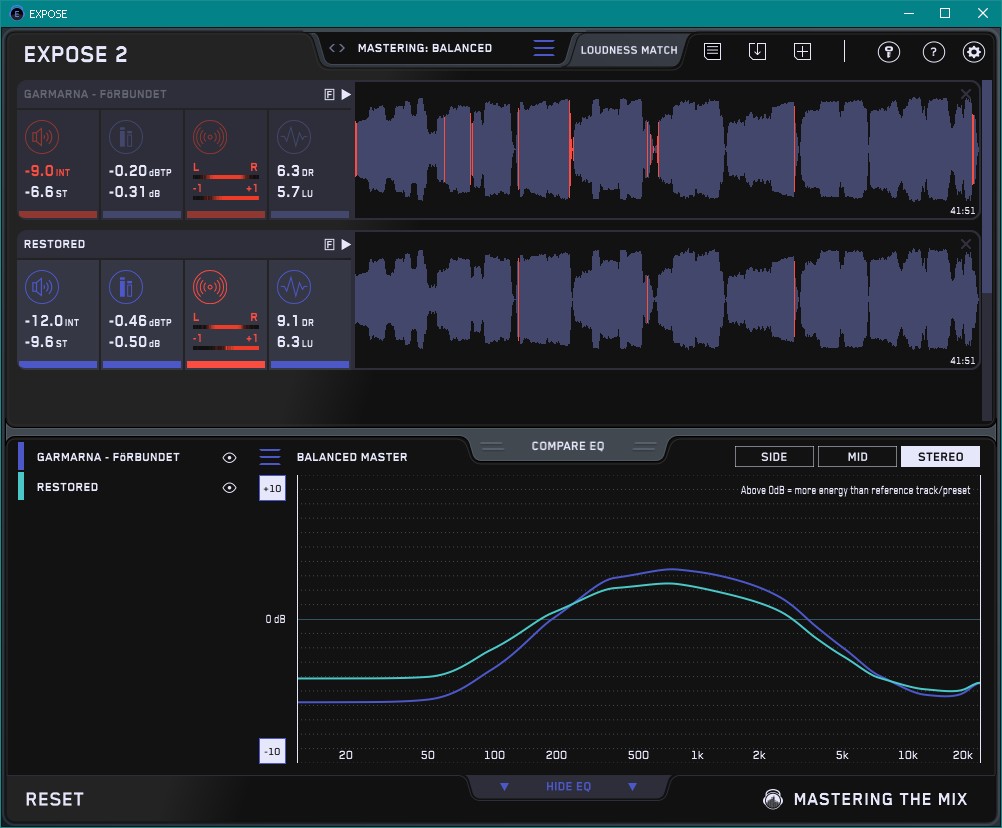Click the peak level icon on the Restored track
This screenshot has width=1002, height=828.
tap(125, 288)
